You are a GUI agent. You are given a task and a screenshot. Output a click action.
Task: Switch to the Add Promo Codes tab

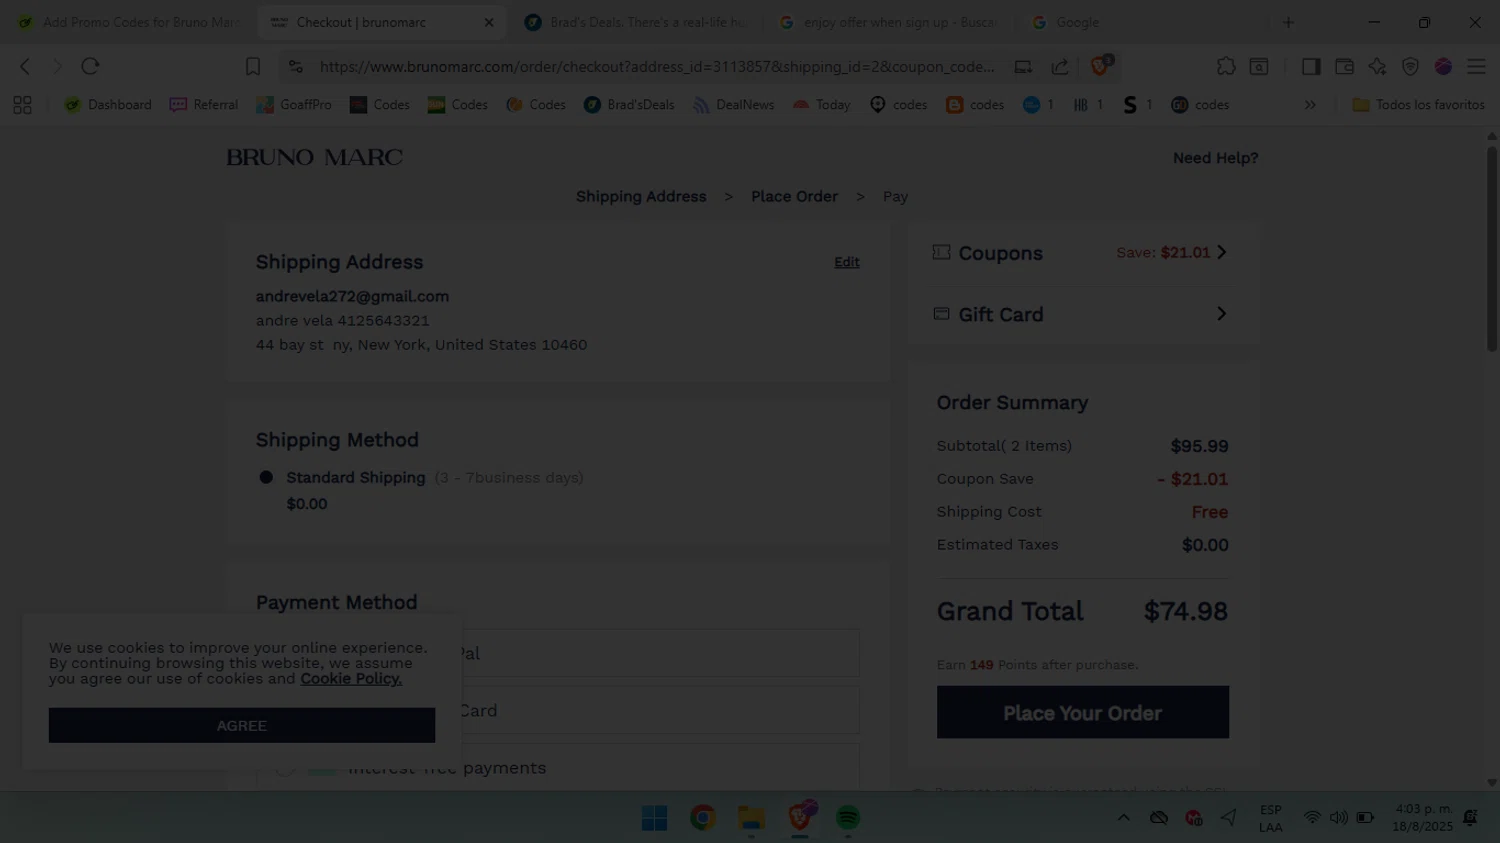click(130, 22)
